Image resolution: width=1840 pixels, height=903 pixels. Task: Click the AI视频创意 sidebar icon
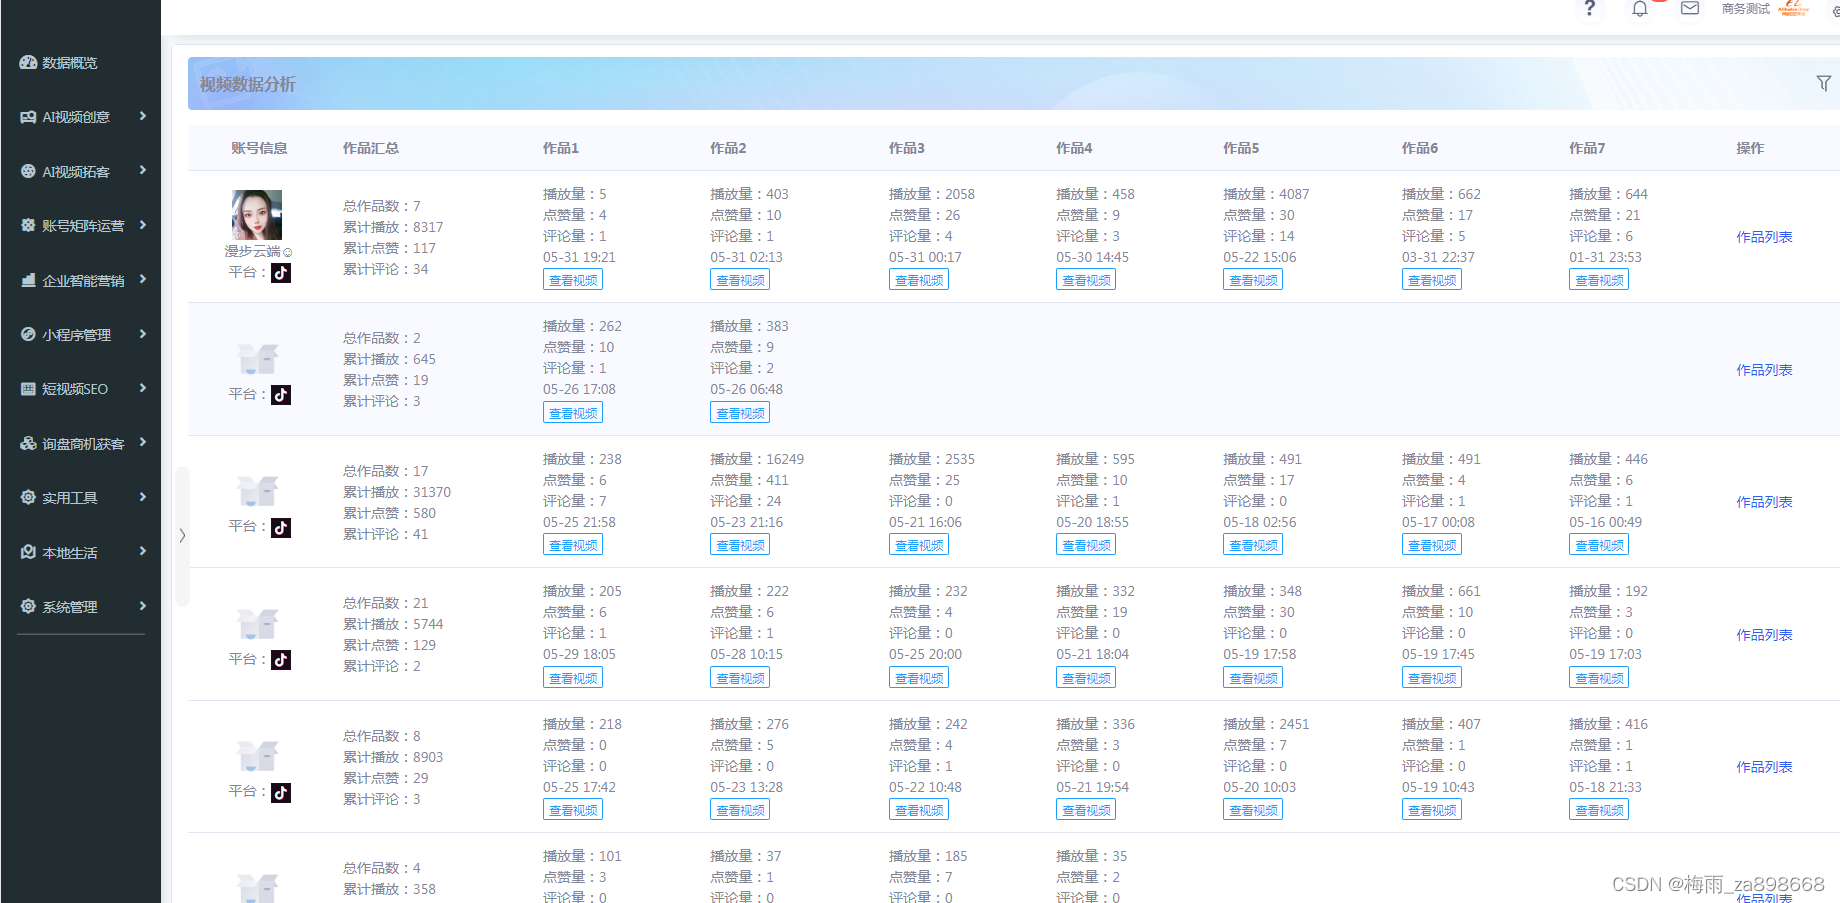point(28,117)
